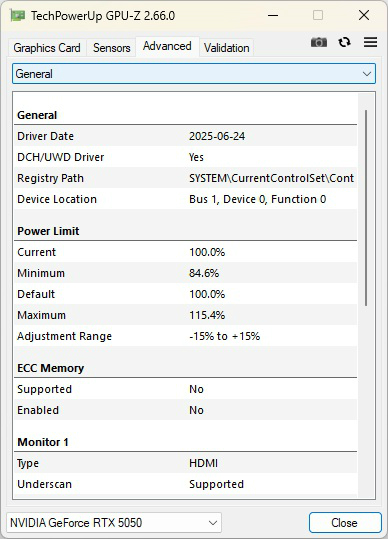The width and height of the screenshot is (388, 539).
Task: Click the Underscan row value Supported
Action: coord(216,484)
